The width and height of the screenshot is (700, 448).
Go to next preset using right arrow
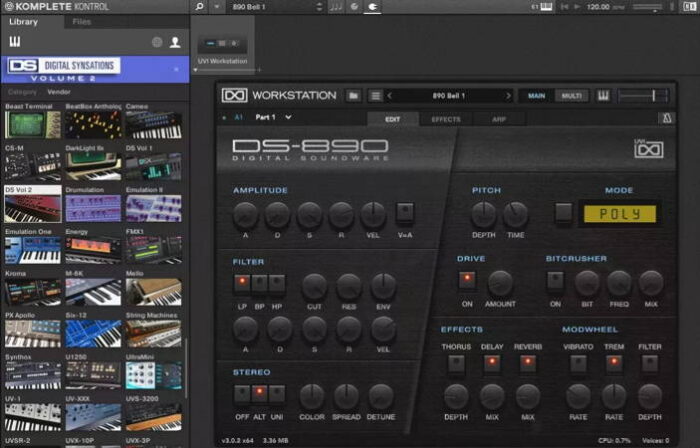coord(506,96)
